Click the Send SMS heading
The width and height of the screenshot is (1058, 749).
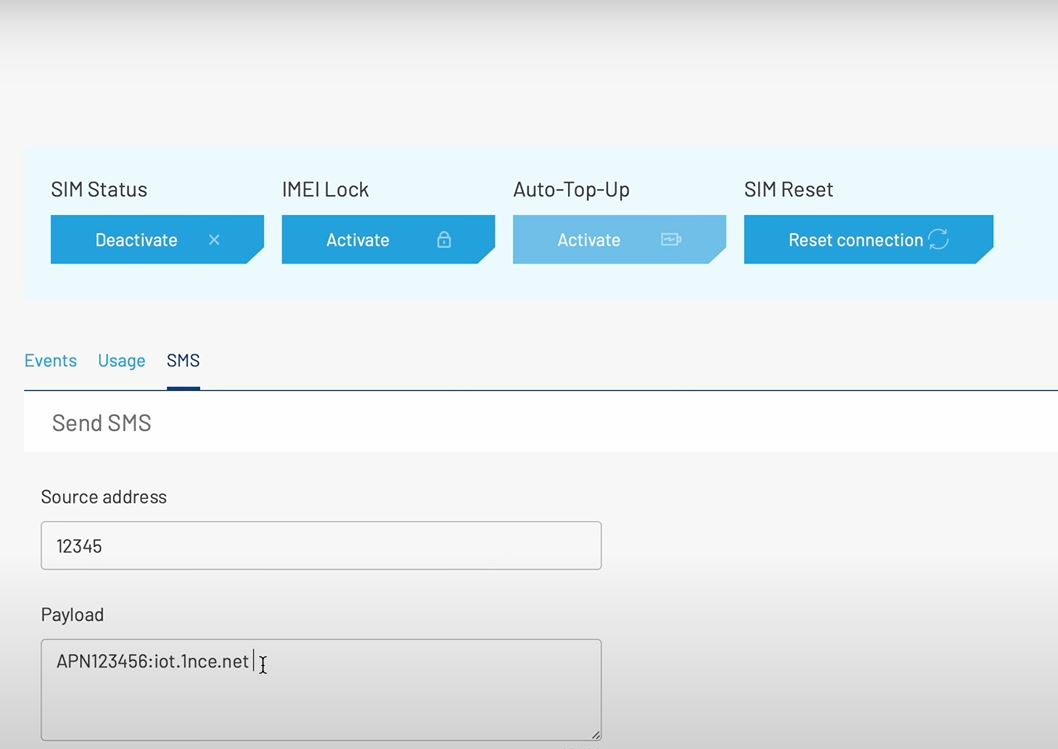pyautogui.click(x=102, y=423)
